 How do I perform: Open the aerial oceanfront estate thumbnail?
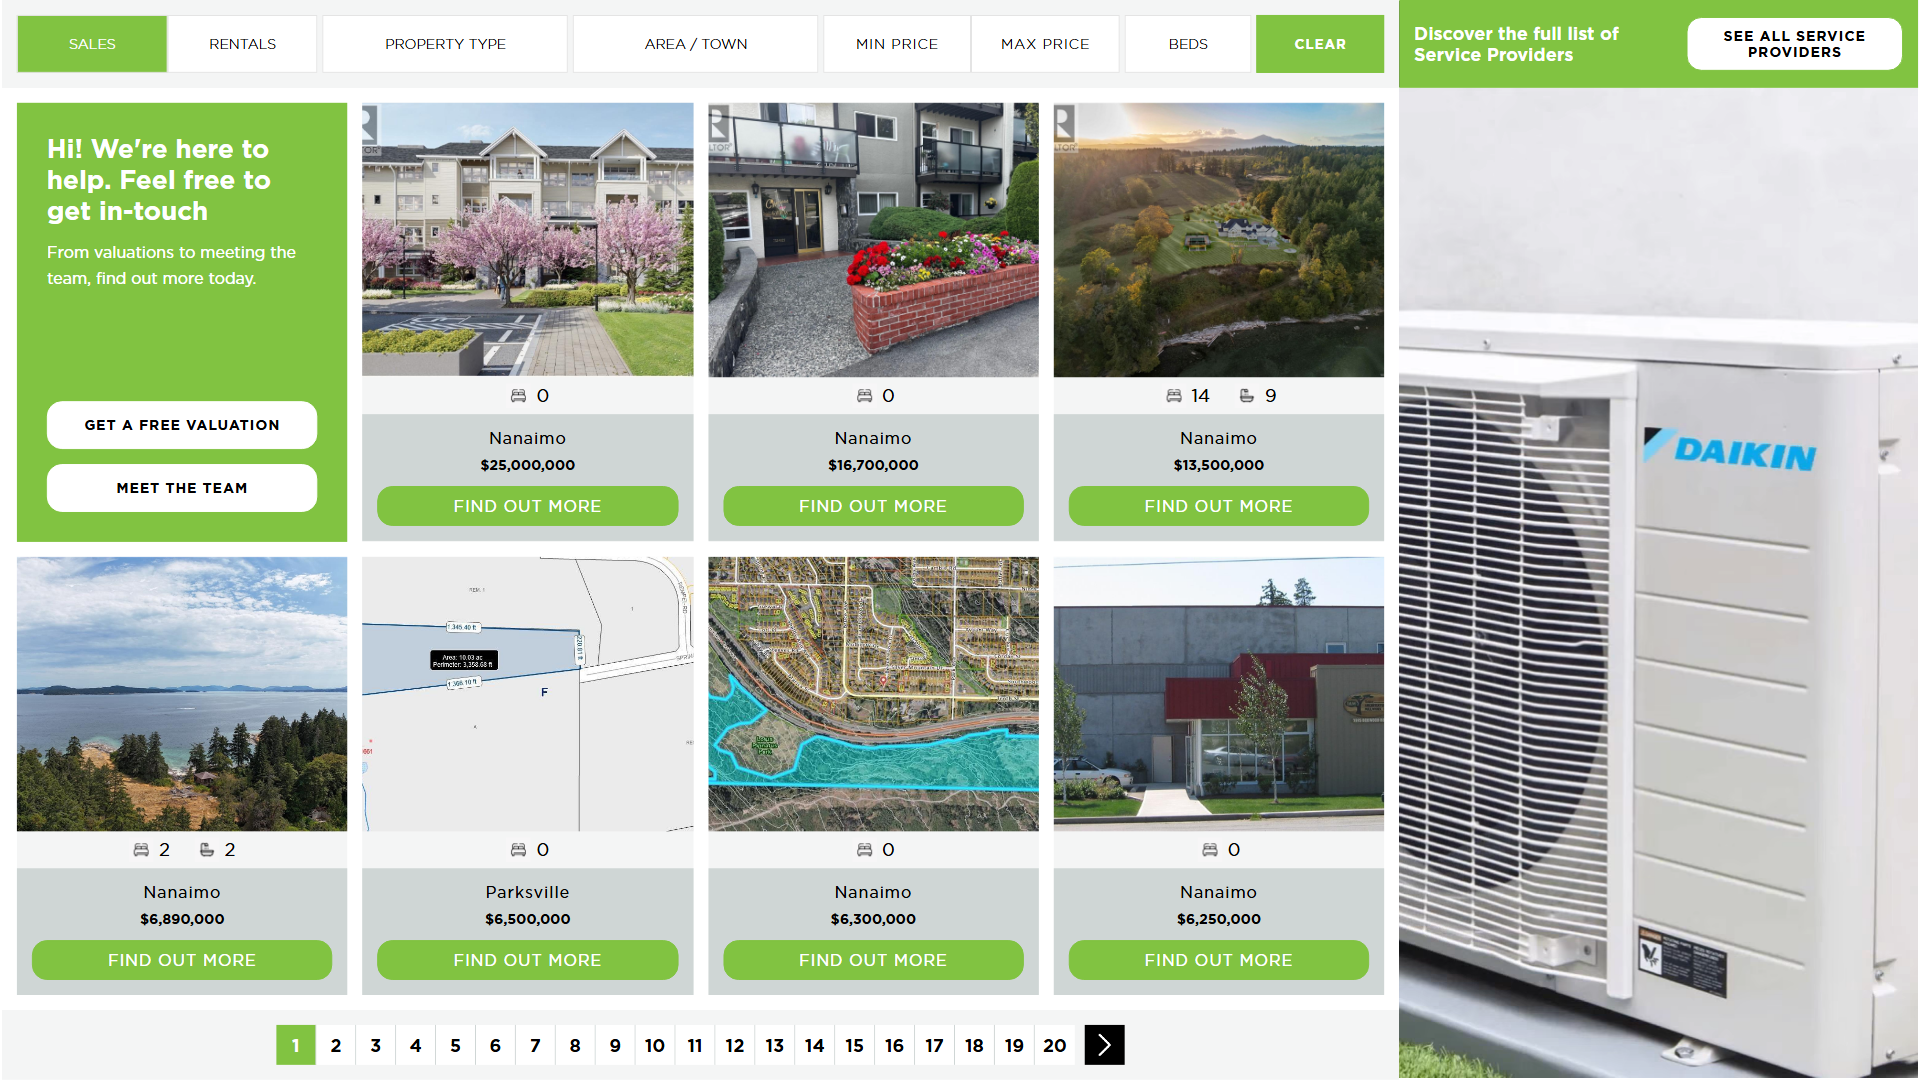1218,240
